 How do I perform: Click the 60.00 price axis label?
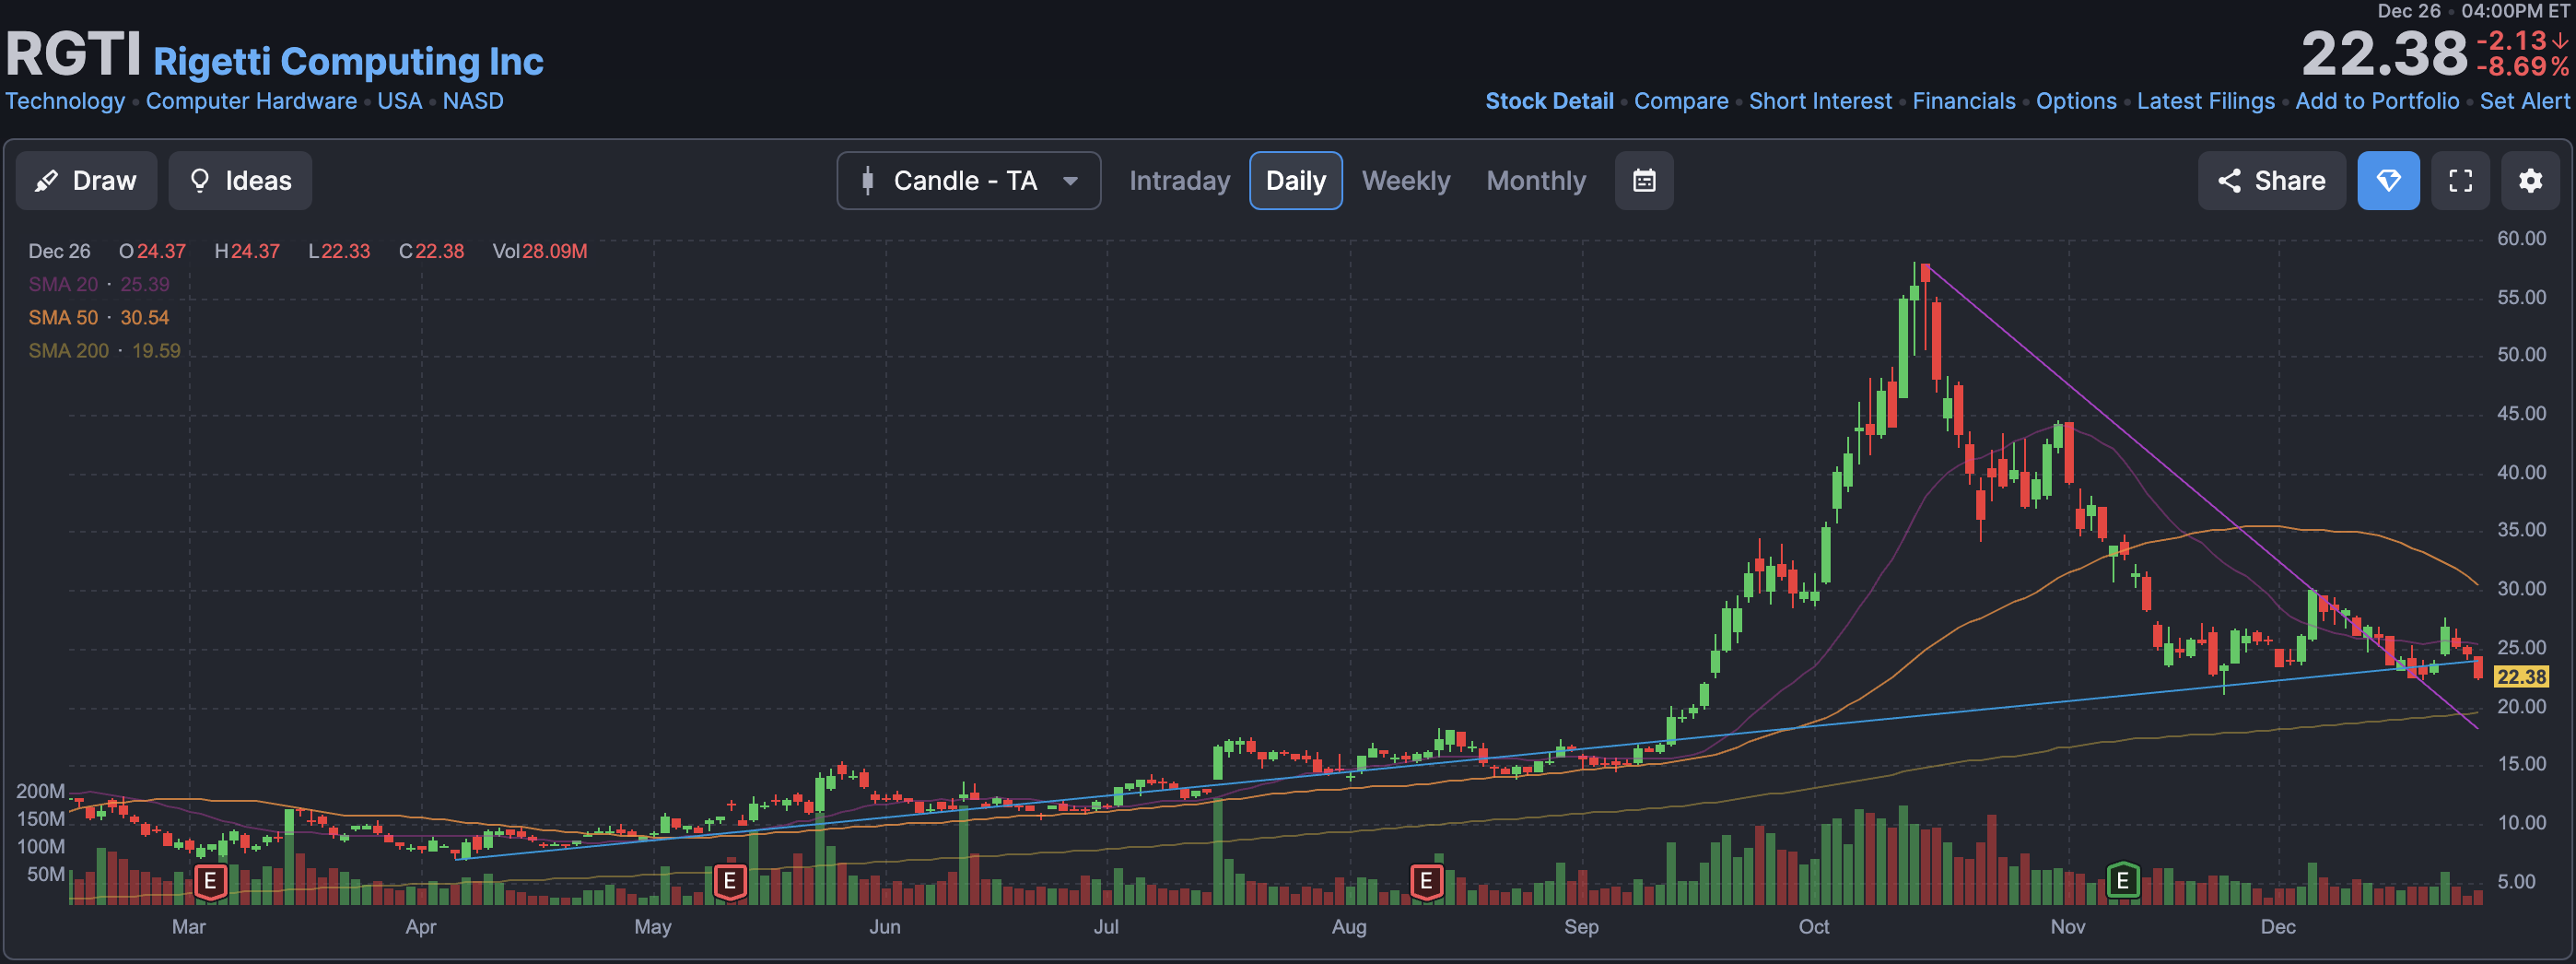pyautogui.click(x=2521, y=238)
